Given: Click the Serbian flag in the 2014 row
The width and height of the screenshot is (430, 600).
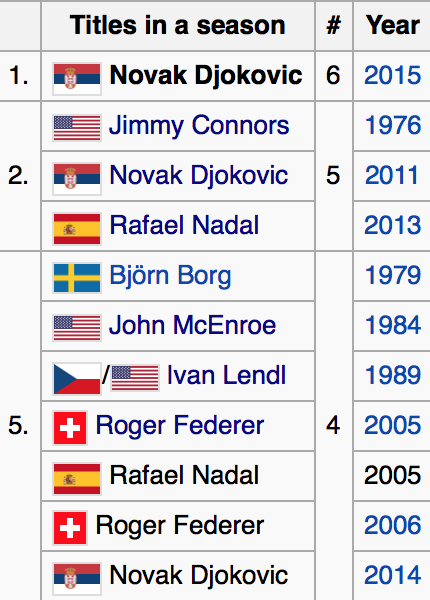Looking at the screenshot, I should (77, 579).
